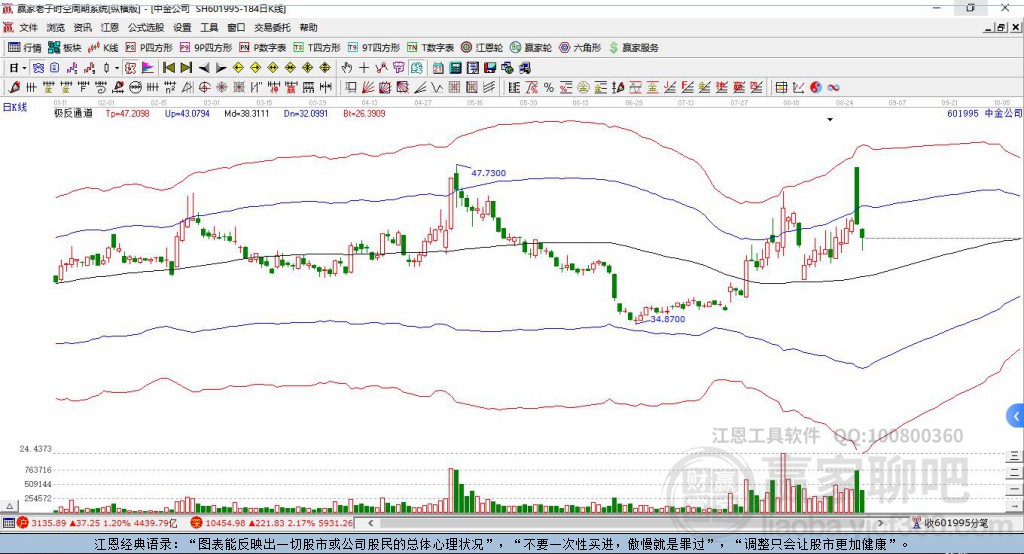Open the calculator icon
Image resolution: width=1024 pixels, height=554 pixels.
pos(455,68)
